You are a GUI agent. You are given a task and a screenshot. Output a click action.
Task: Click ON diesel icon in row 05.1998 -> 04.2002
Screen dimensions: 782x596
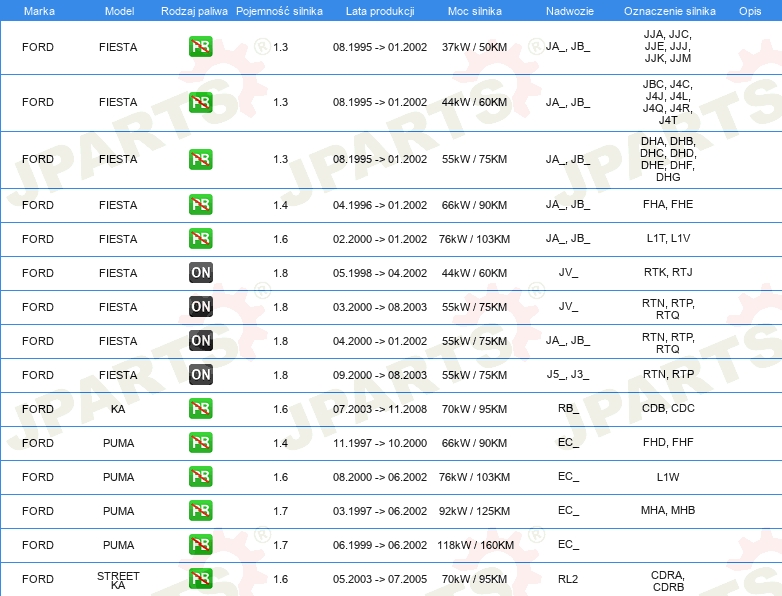point(200,273)
